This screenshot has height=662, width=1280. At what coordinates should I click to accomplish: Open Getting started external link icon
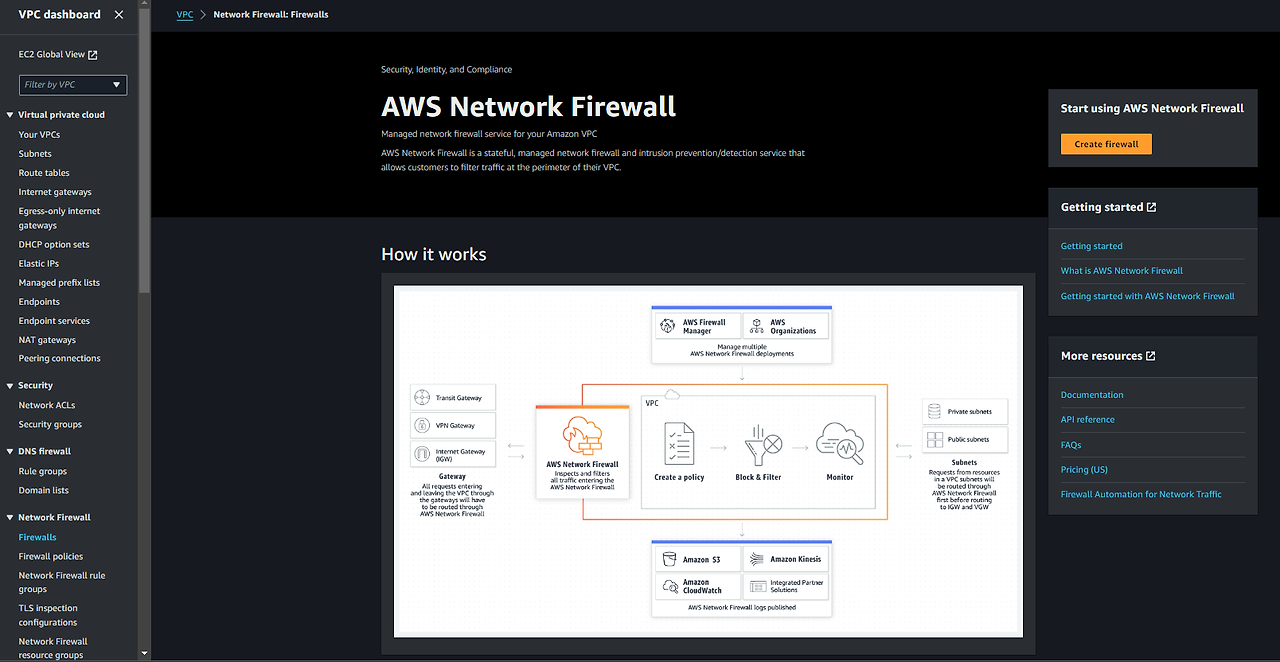point(1151,207)
